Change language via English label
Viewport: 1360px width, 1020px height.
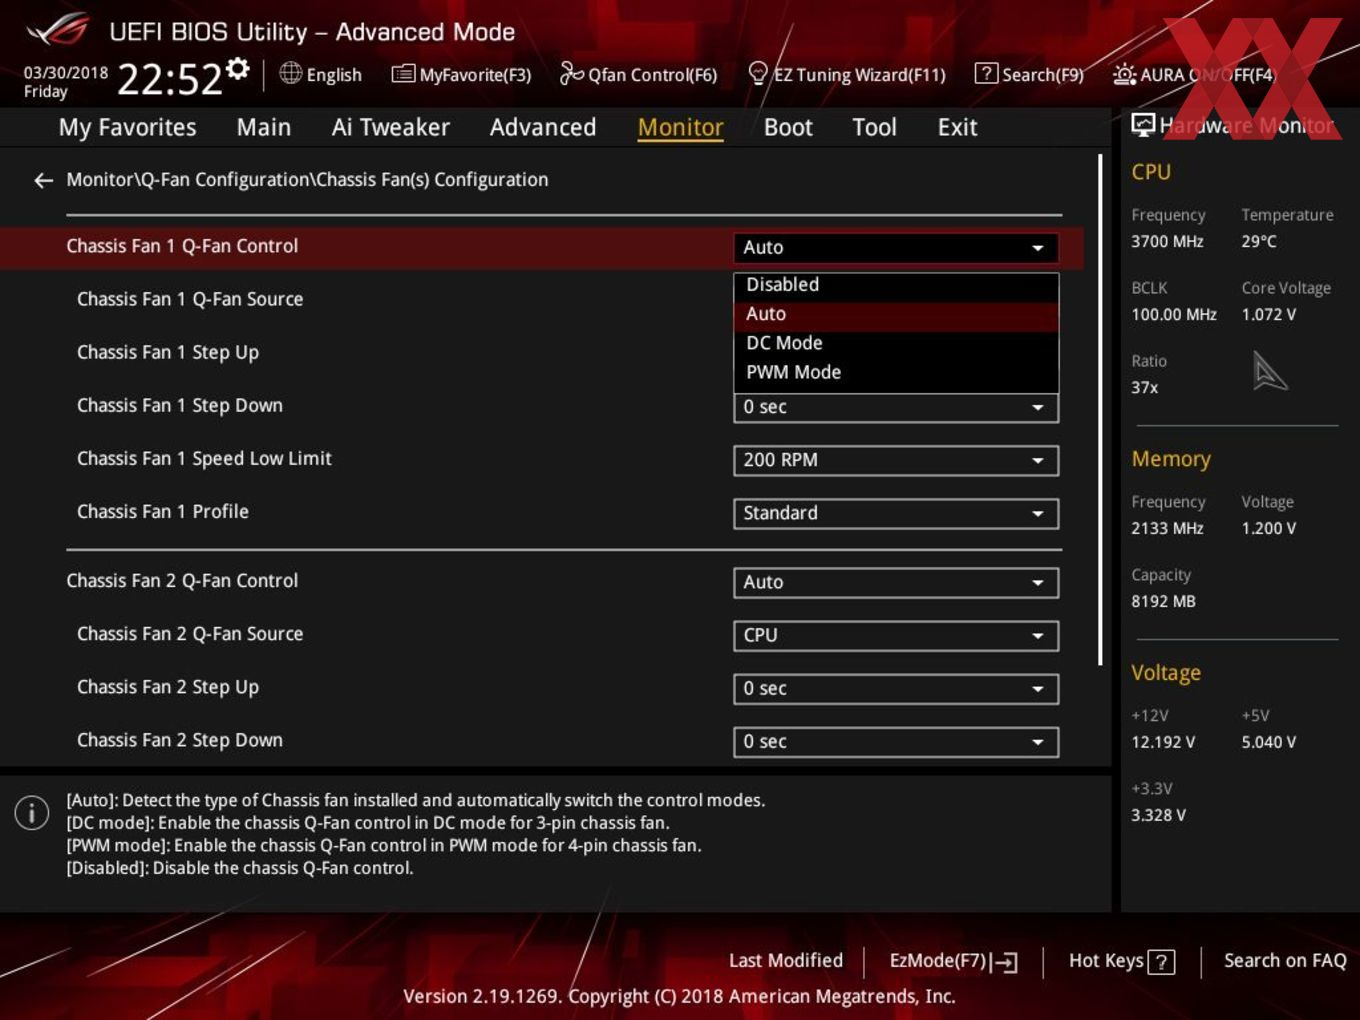pos(334,75)
